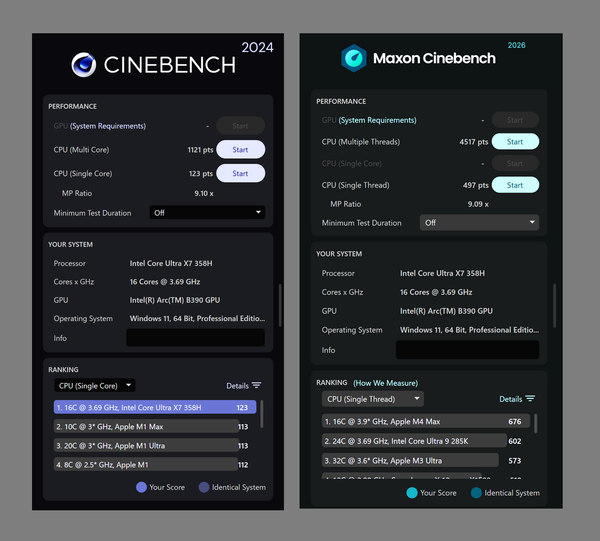Open Minimum Test Duration dropdown in Cinebench 2024
The height and width of the screenshot is (541, 600).
click(x=207, y=213)
